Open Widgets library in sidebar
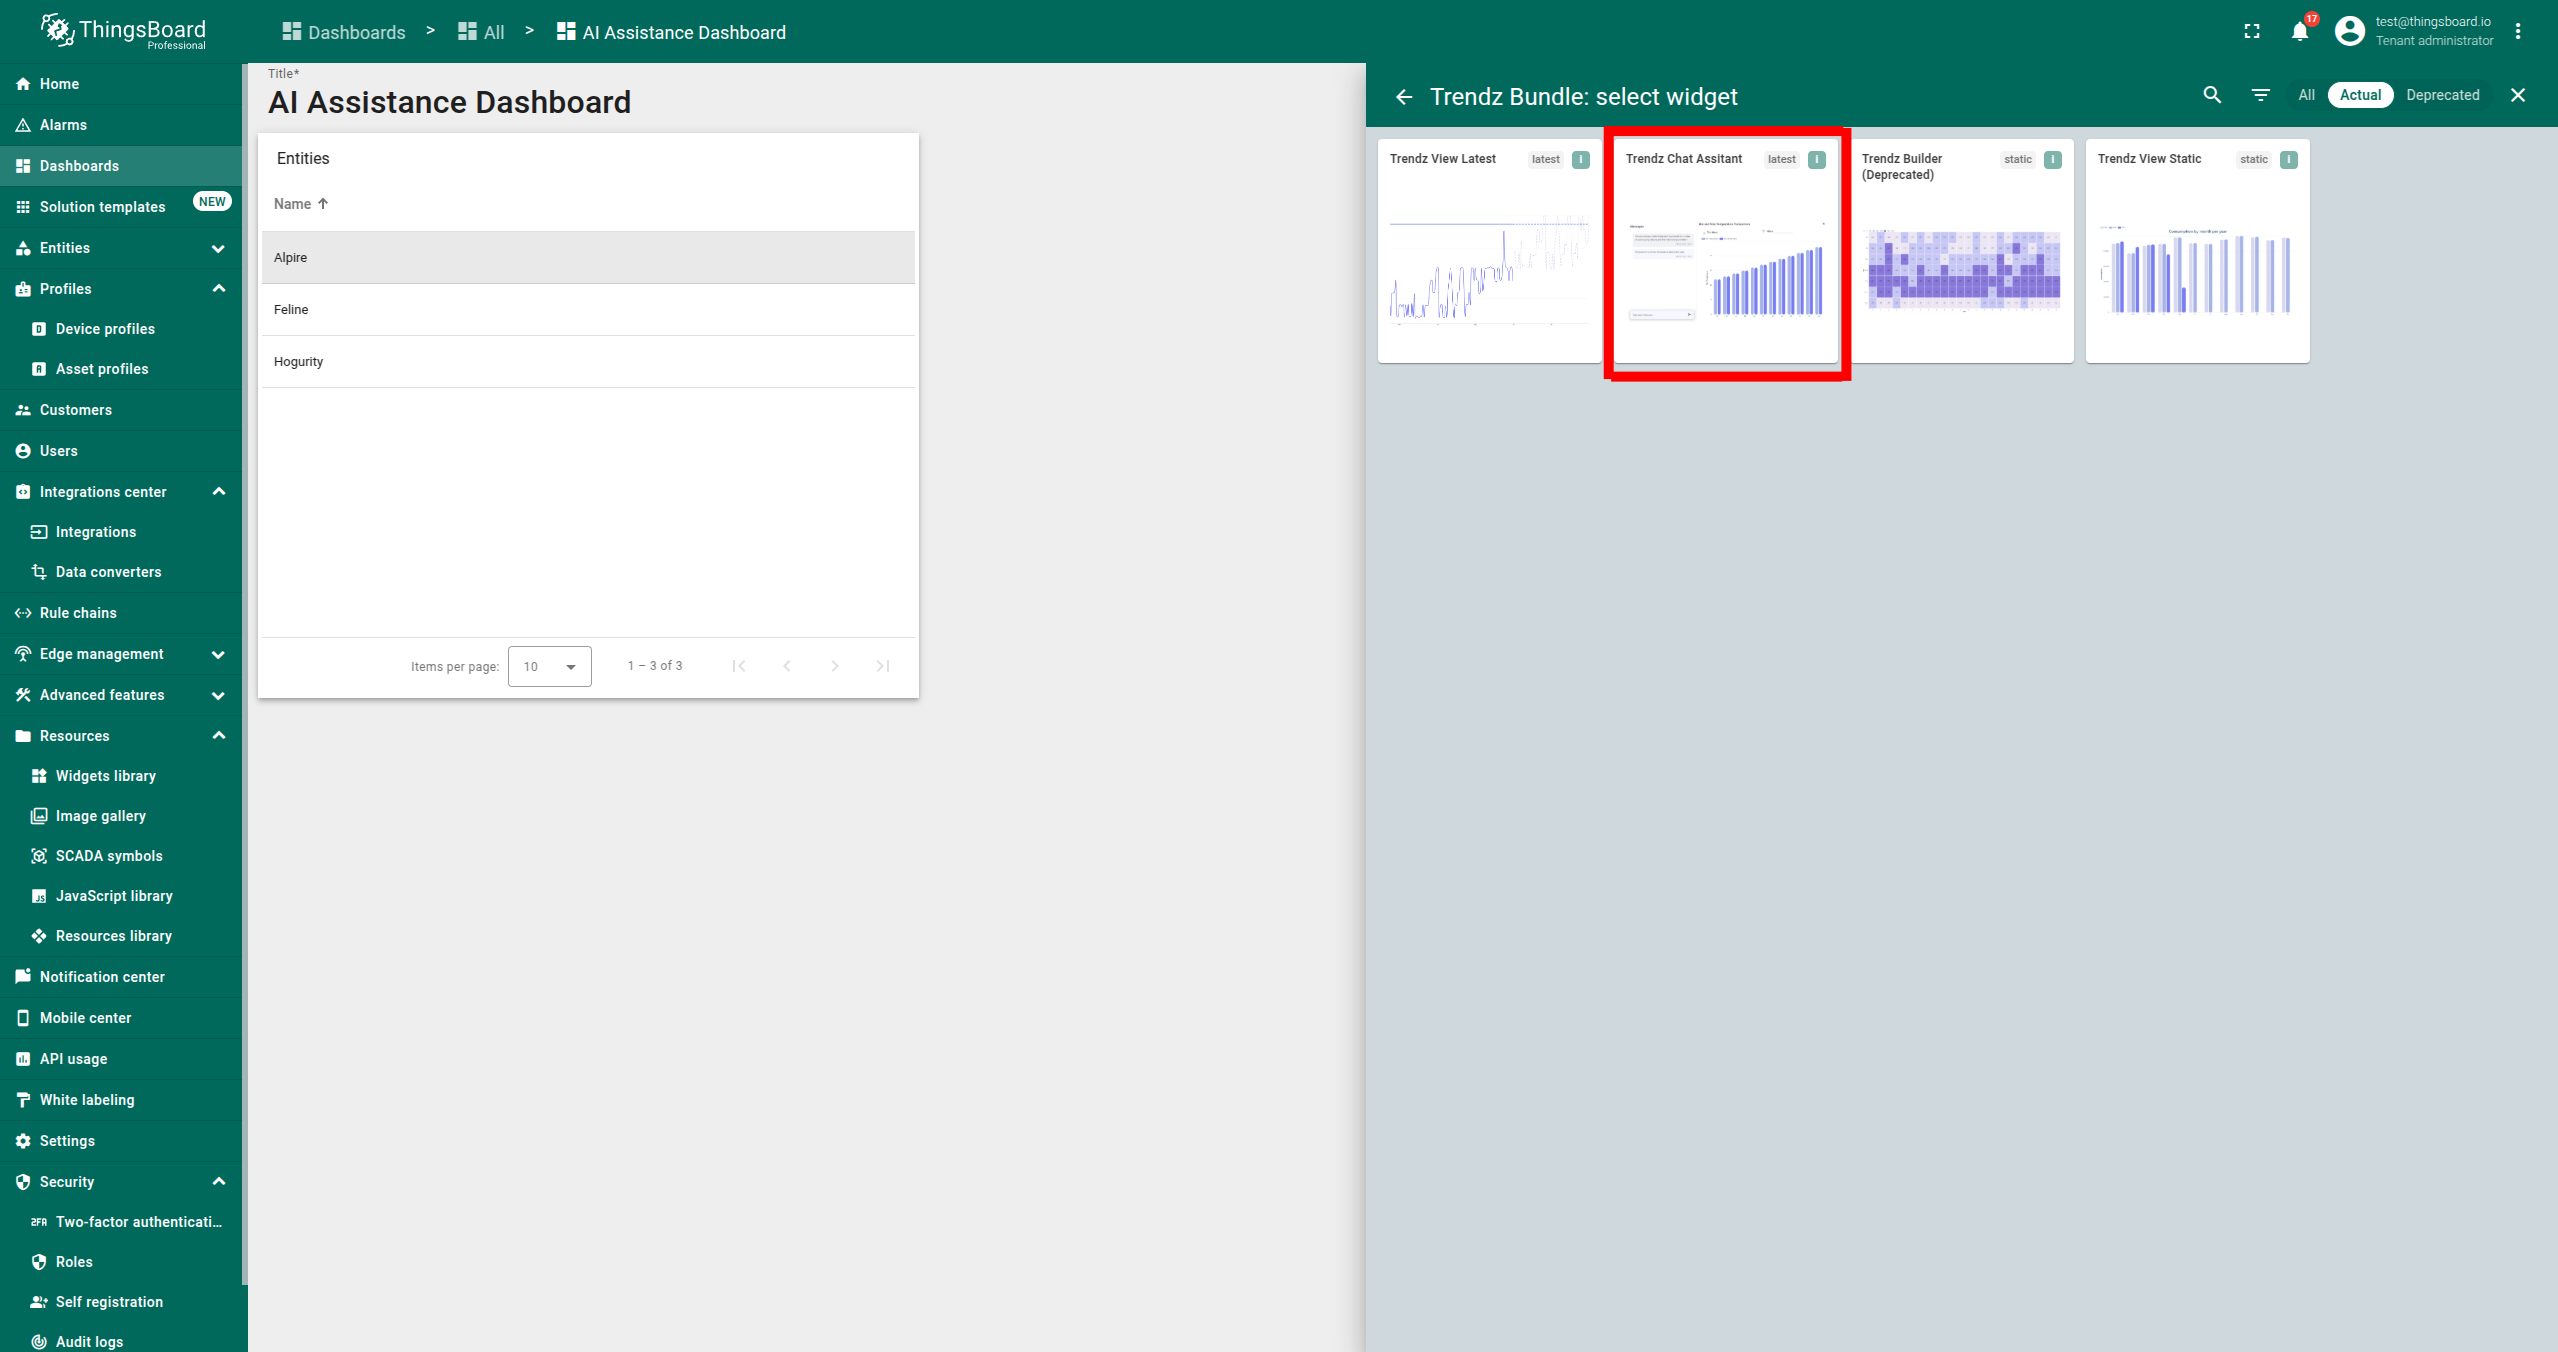The width and height of the screenshot is (2558, 1352). (105, 776)
